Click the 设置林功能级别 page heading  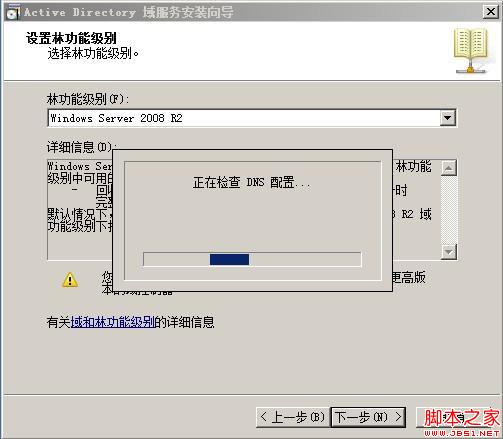(x=71, y=38)
